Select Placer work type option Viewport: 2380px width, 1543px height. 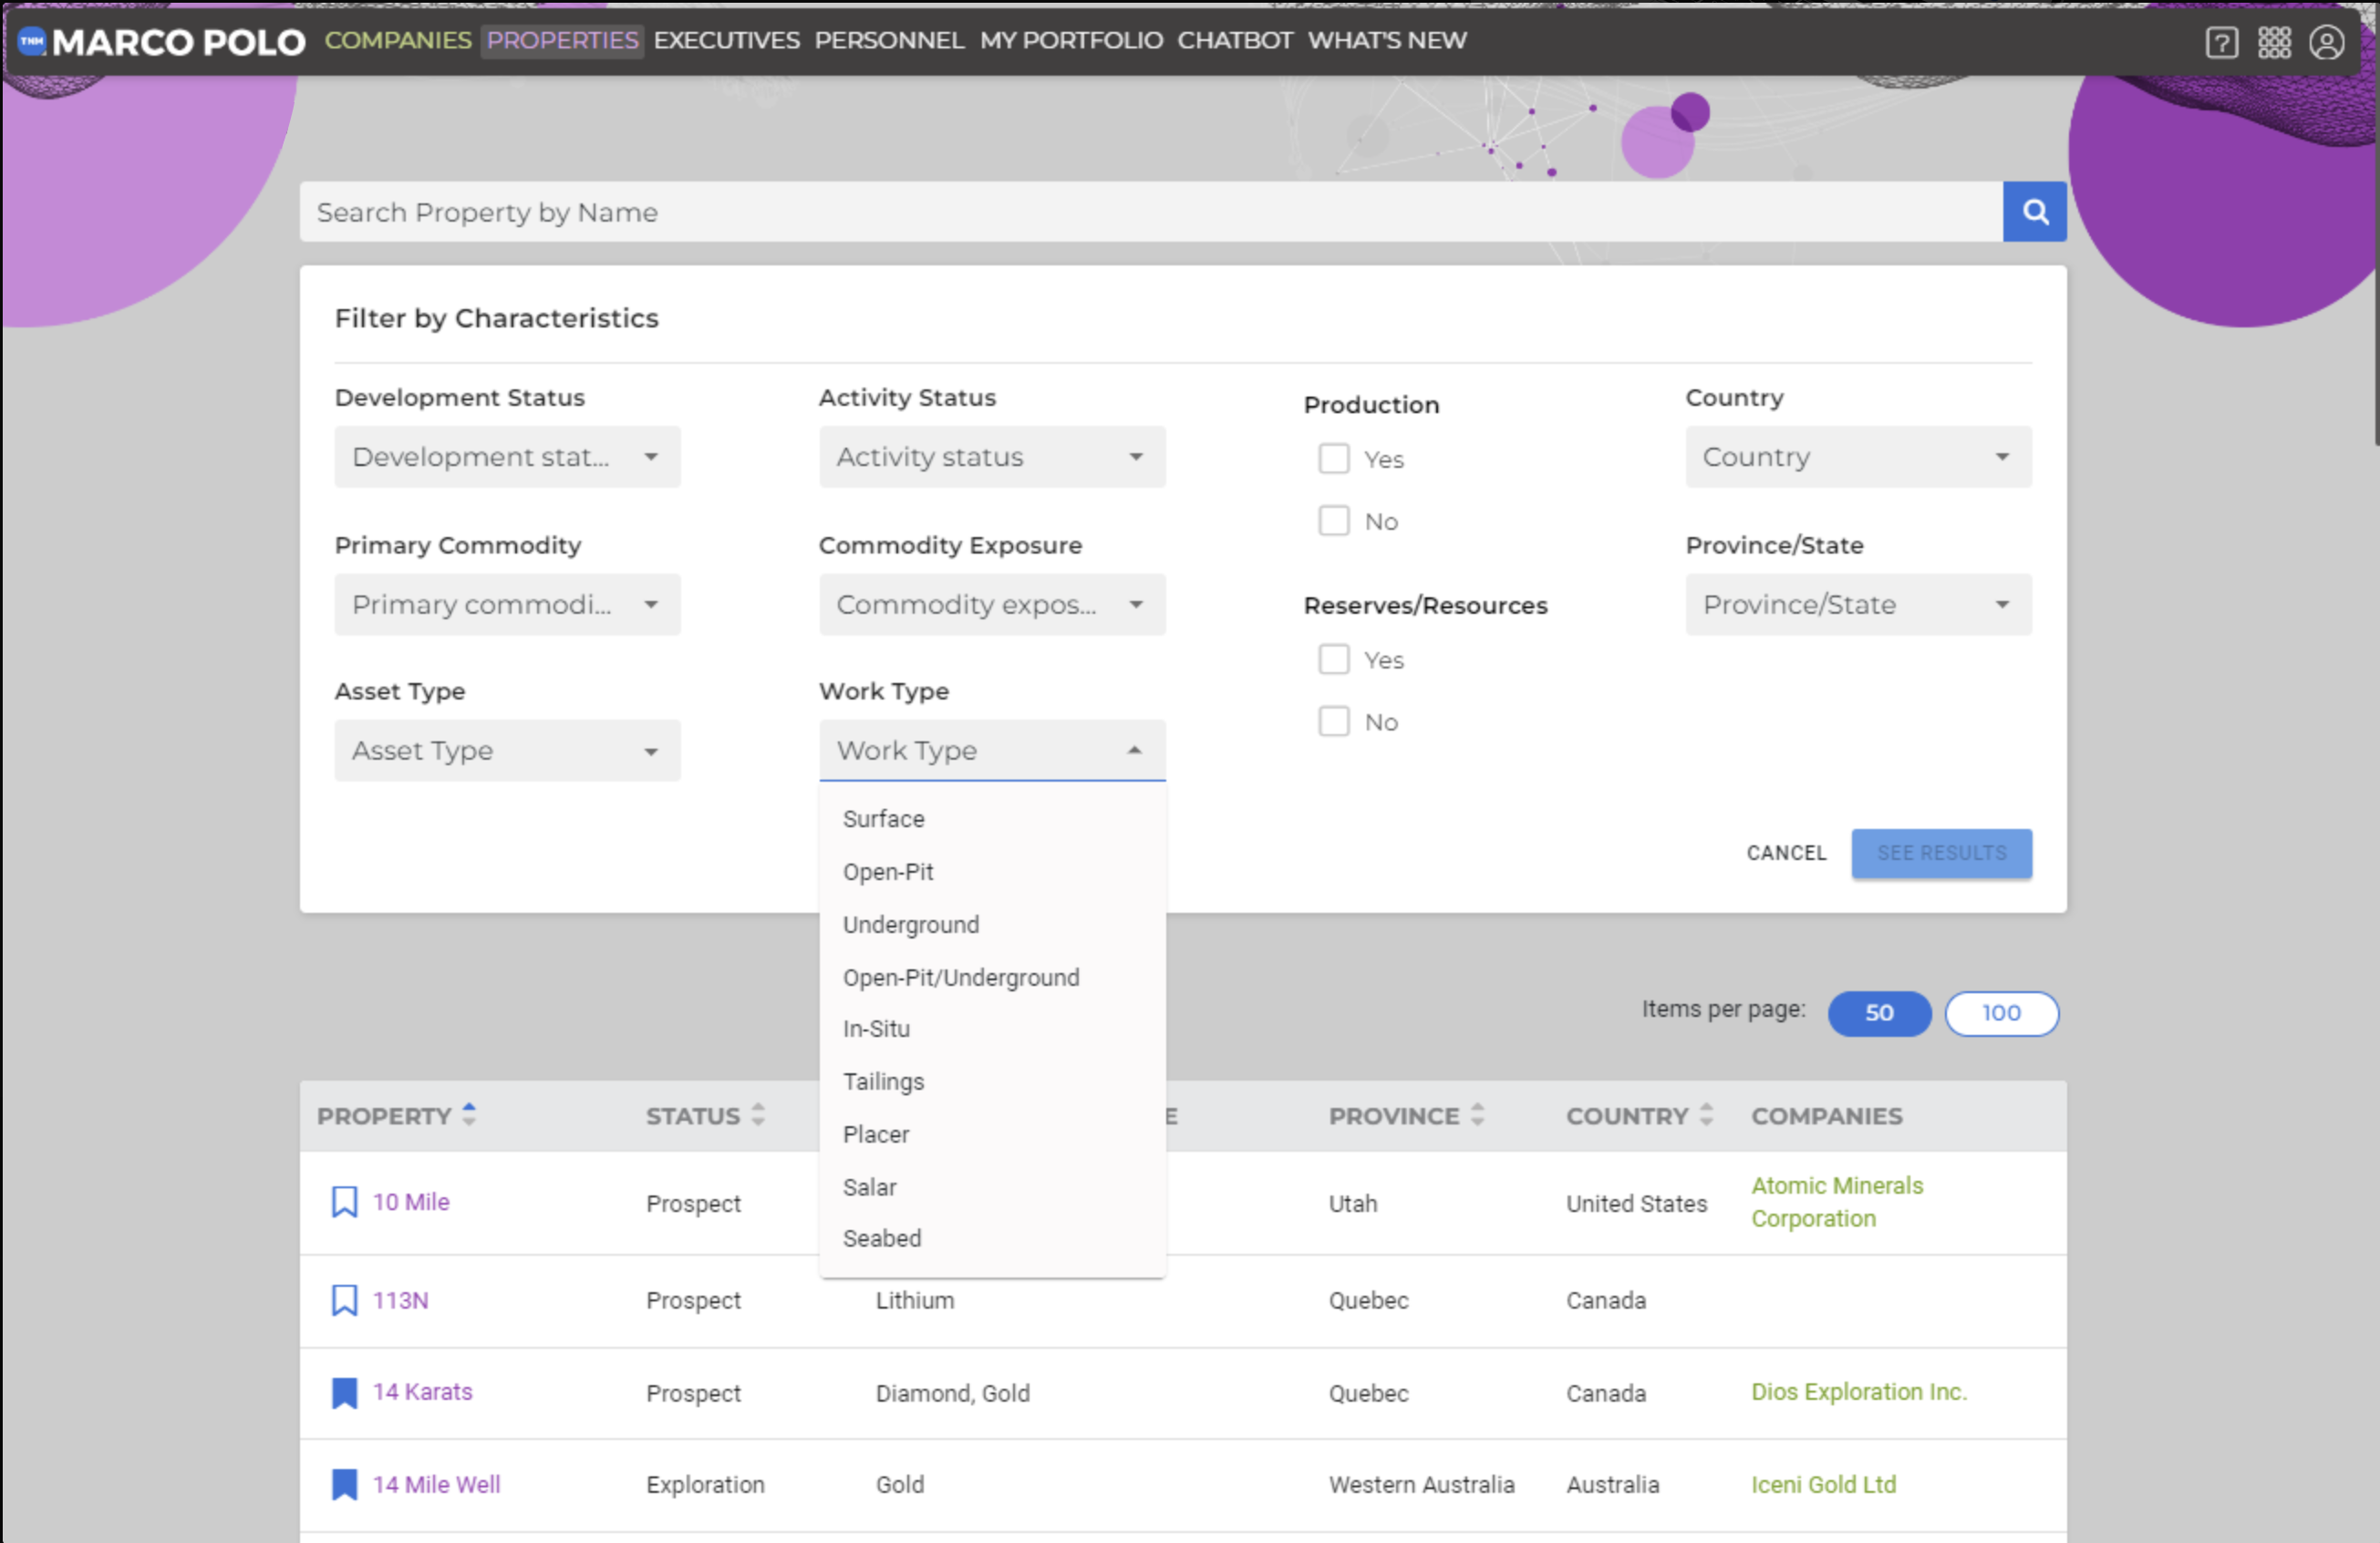[992, 1134]
